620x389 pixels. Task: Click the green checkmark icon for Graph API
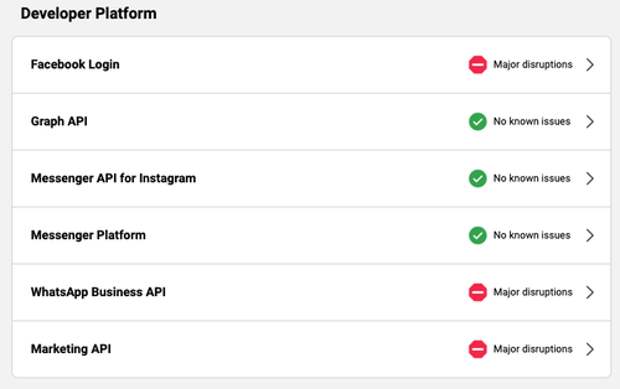point(478,121)
